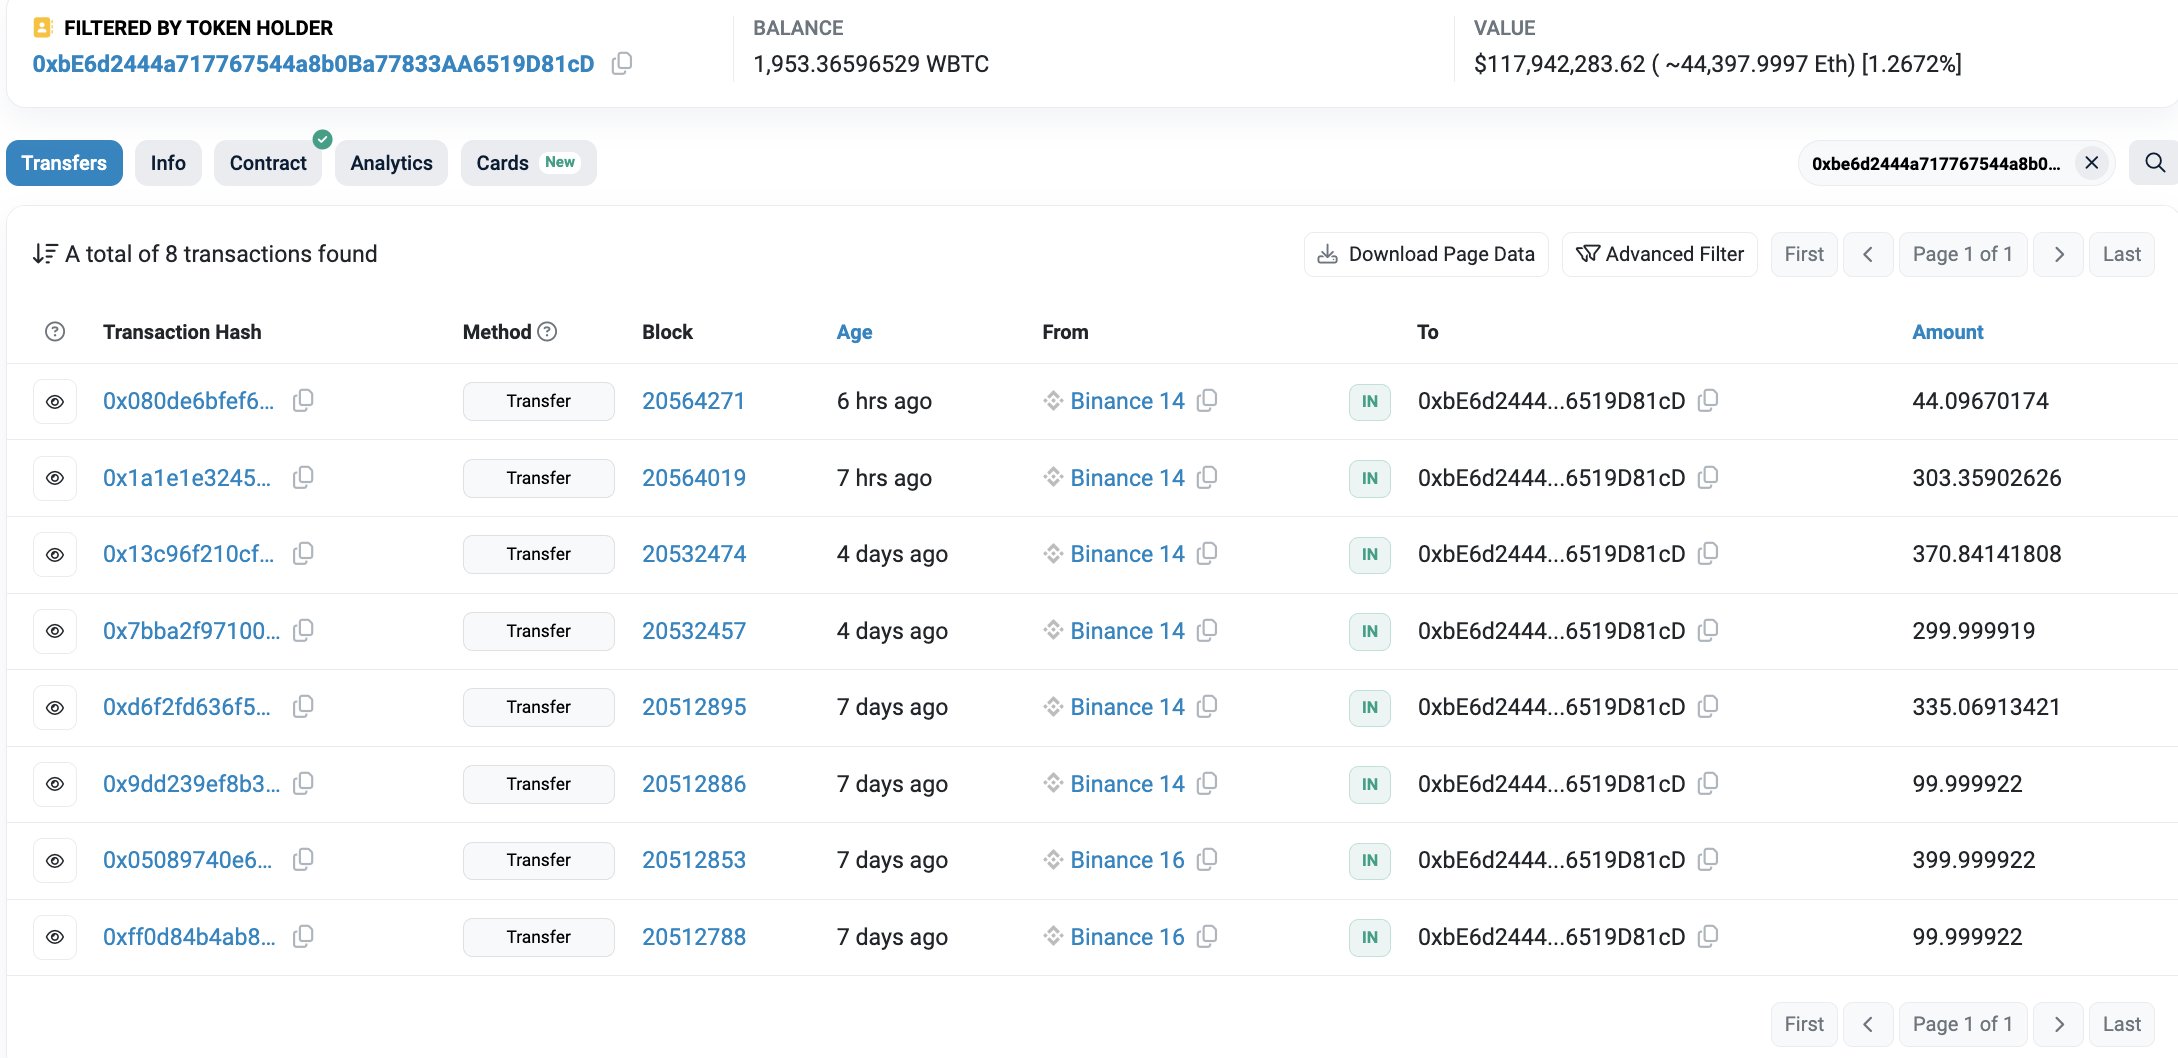Preview transaction 0x05089740e6 via eye icon

click(x=55, y=861)
